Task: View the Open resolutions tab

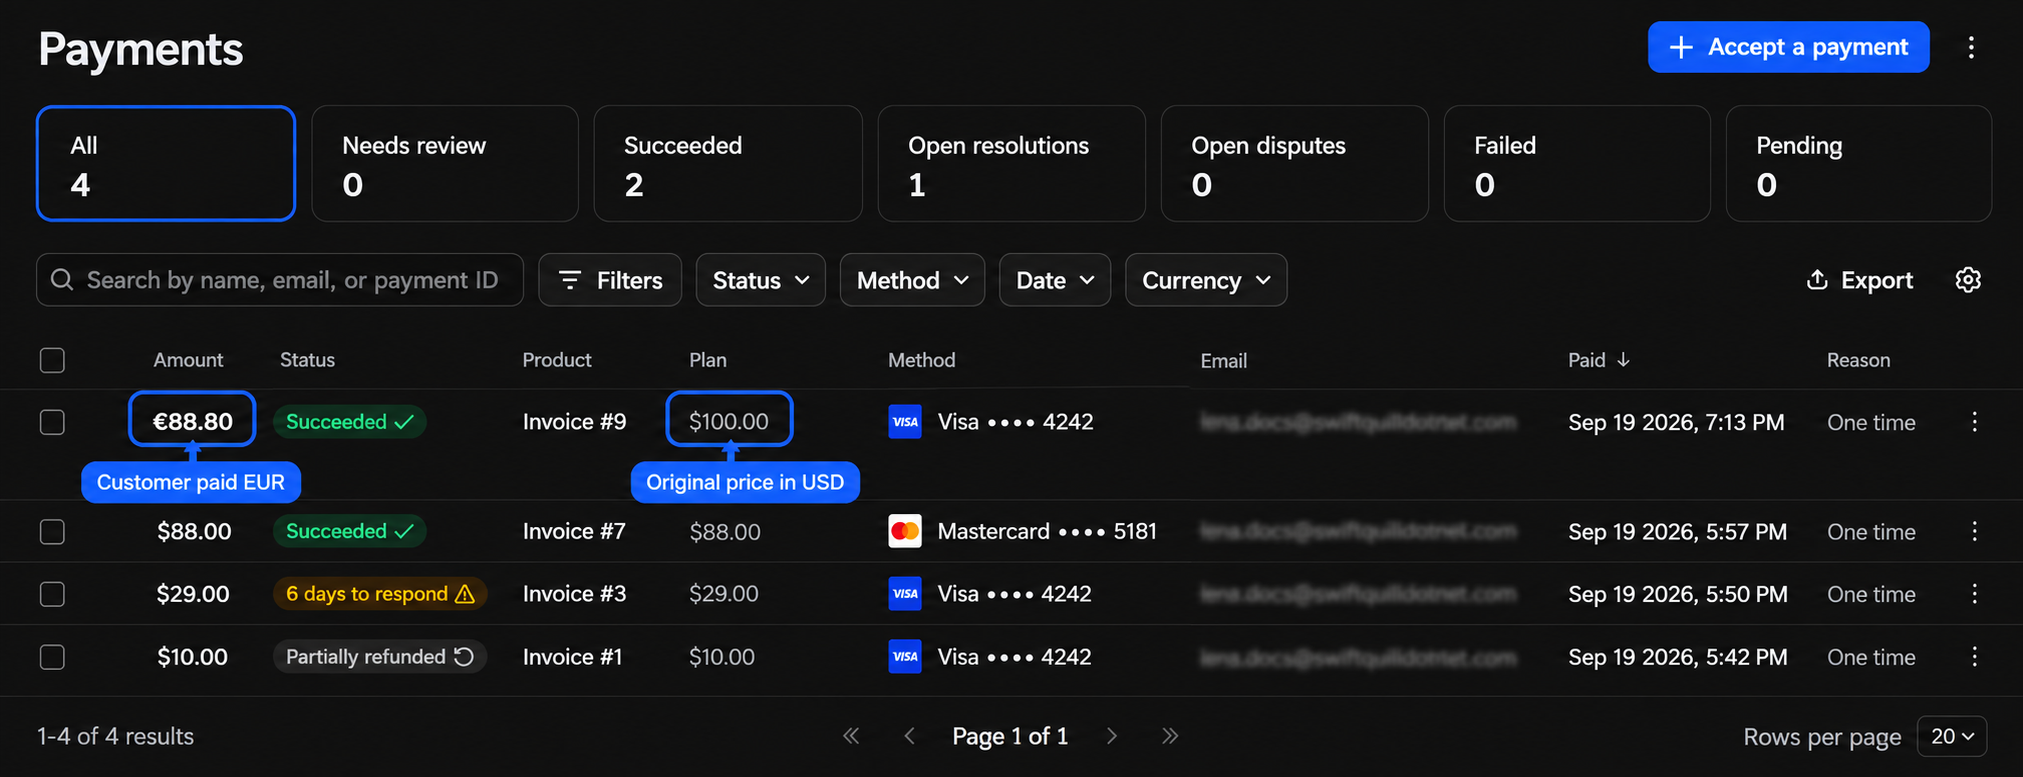Action: click(1011, 164)
